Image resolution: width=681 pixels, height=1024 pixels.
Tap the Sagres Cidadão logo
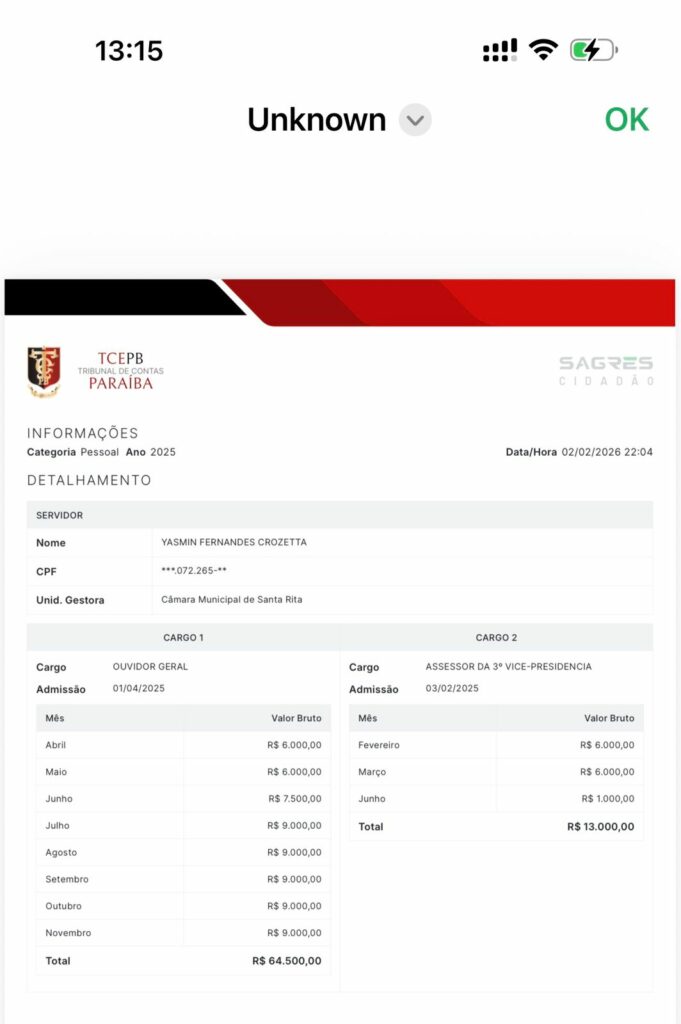[606, 370]
